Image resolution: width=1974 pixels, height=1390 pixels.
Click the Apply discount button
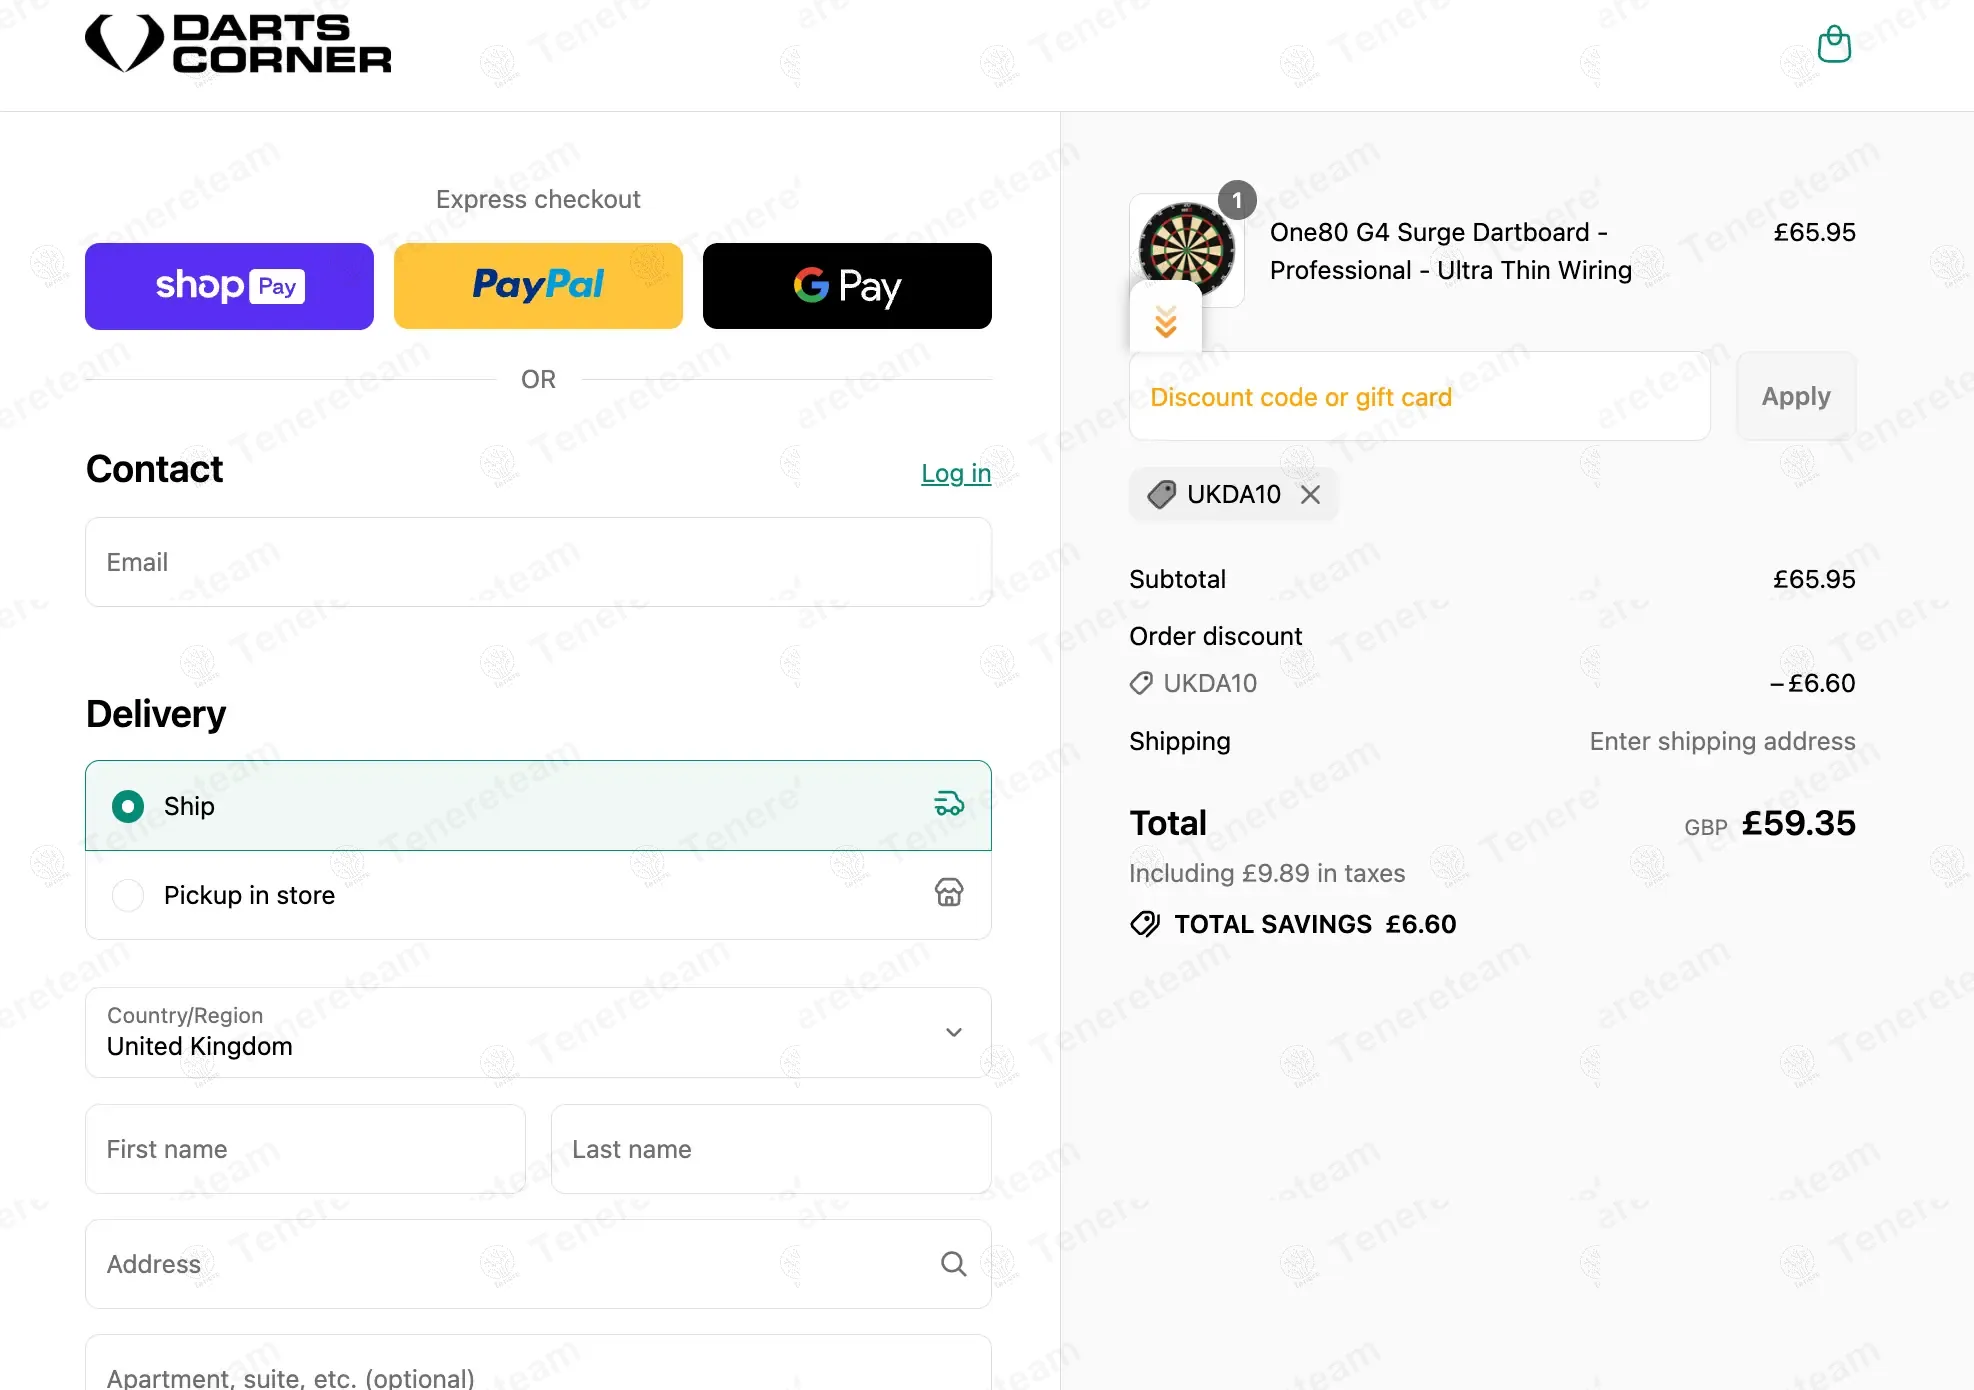[x=1796, y=396]
